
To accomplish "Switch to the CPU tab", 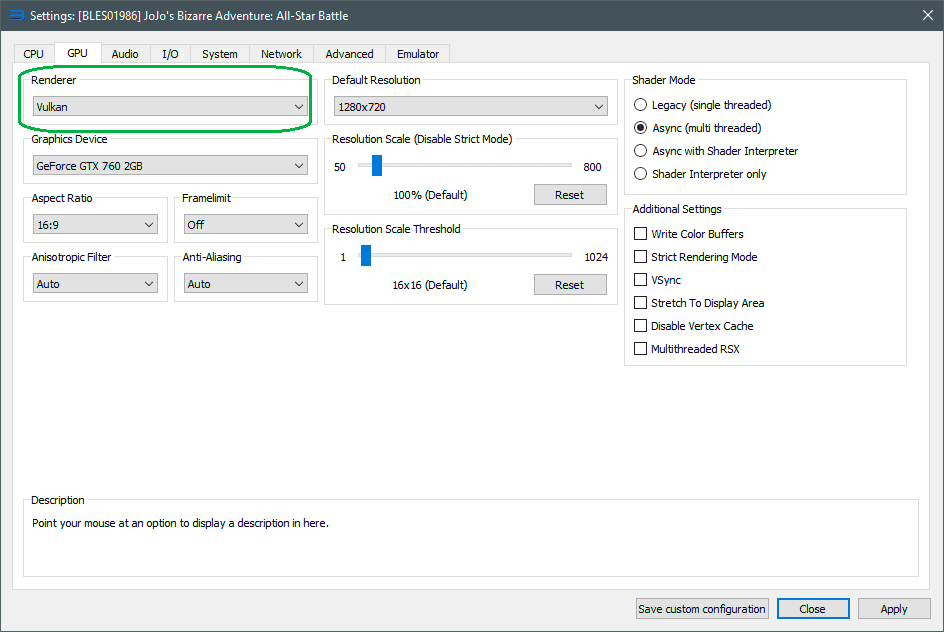I will pos(34,54).
